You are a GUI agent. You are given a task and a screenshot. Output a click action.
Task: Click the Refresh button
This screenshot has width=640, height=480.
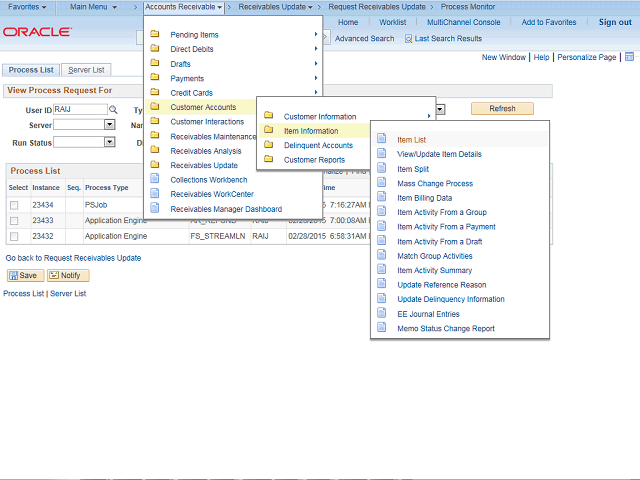coord(502,109)
